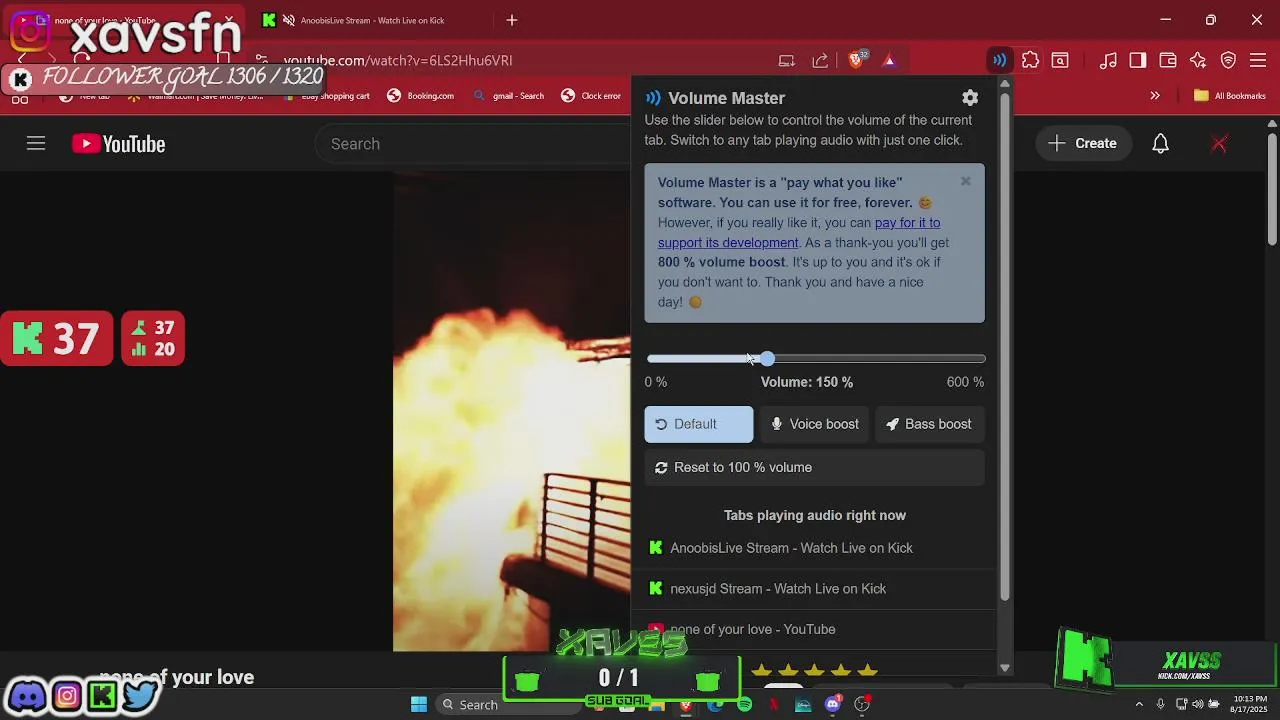The image size is (1280, 720).
Task: Open Windows Start menu
Action: pos(419,705)
